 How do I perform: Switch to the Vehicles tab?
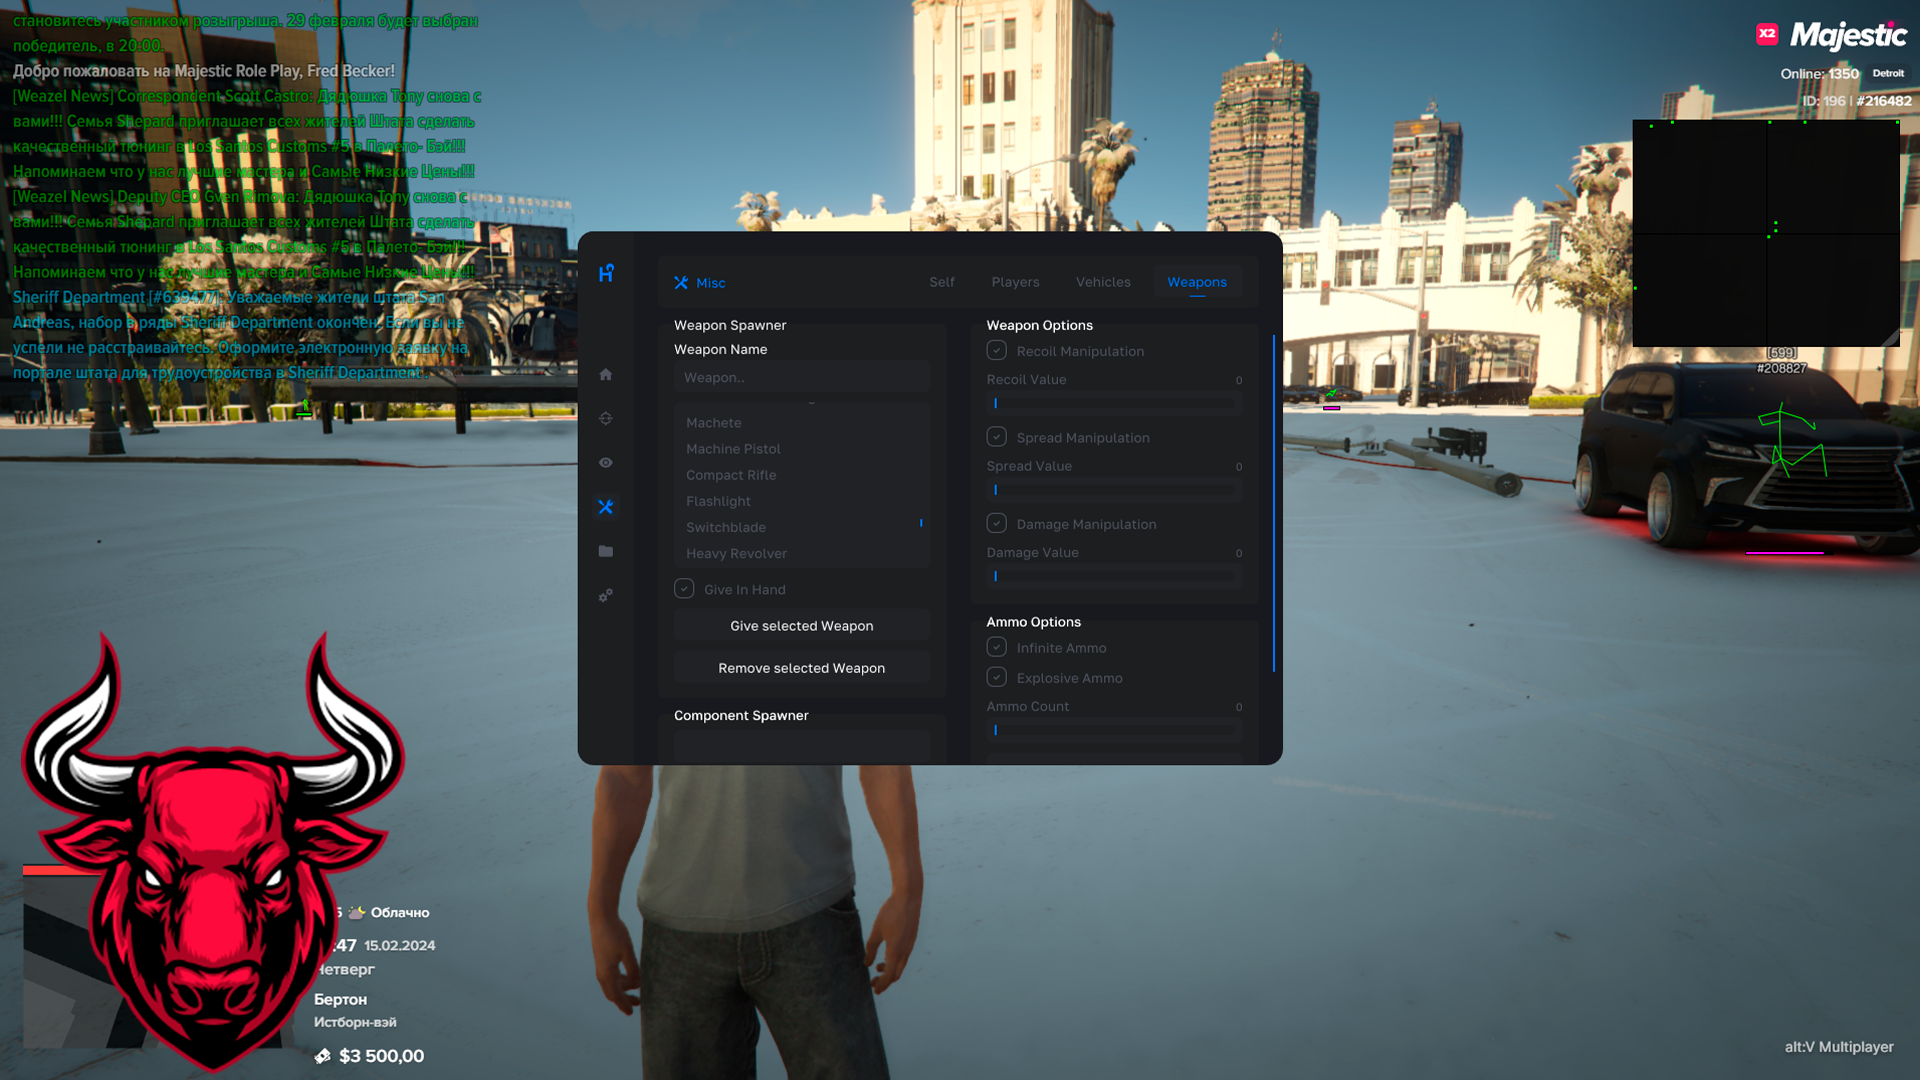click(1103, 282)
